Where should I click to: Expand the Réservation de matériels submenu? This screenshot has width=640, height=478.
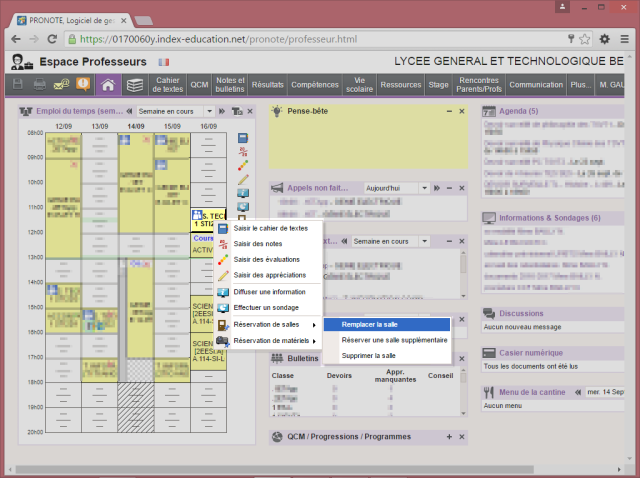(x=271, y=342)
